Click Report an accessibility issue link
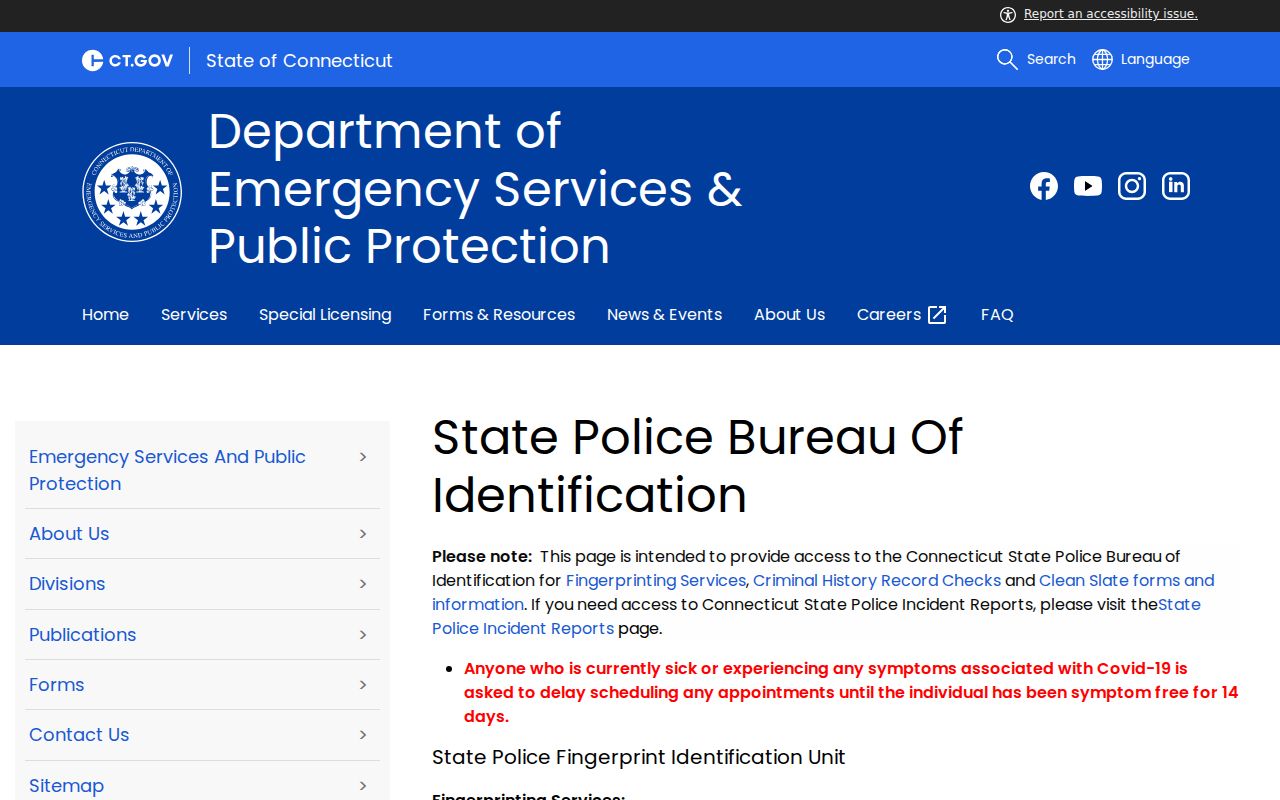 (1111, 14)
